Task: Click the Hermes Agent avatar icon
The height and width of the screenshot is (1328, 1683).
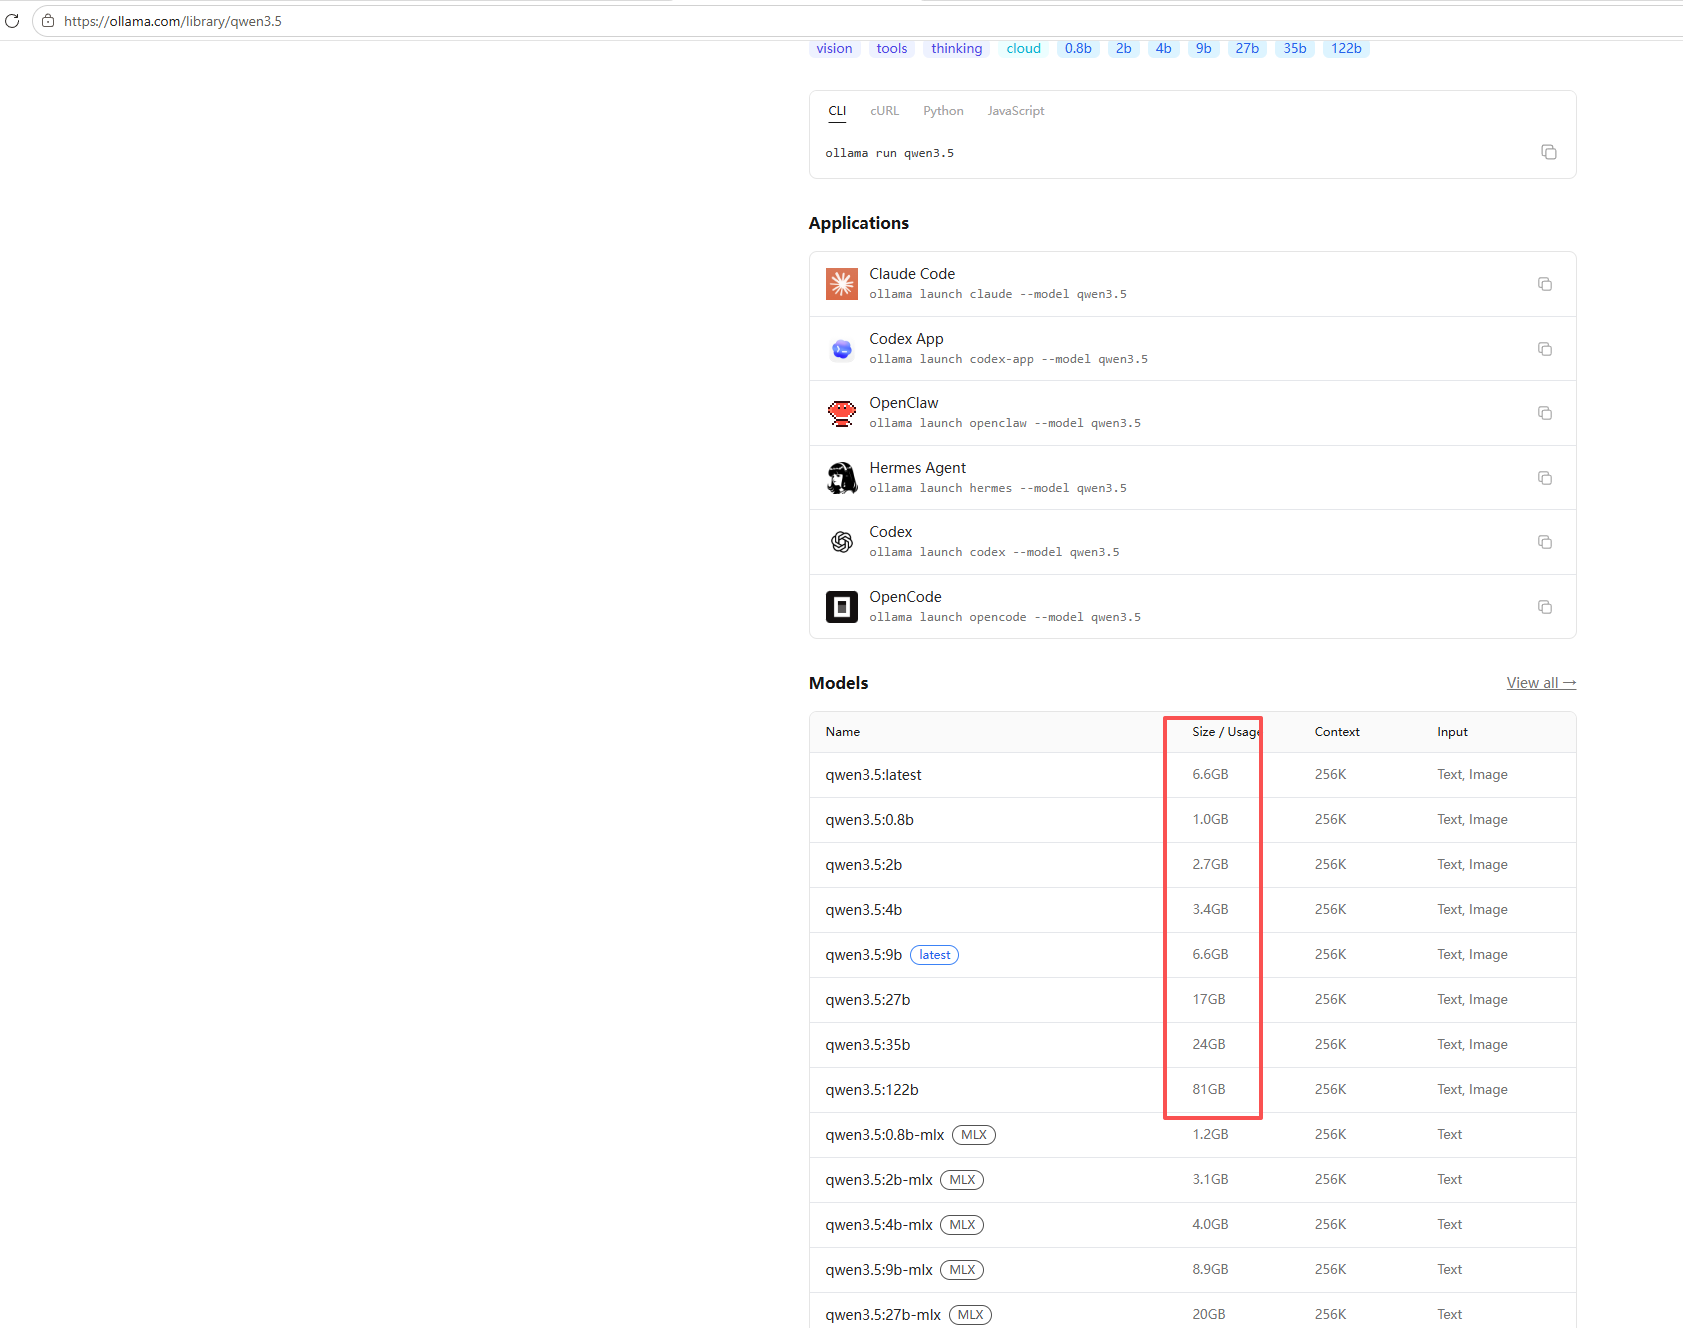Action: click(842, 478)
